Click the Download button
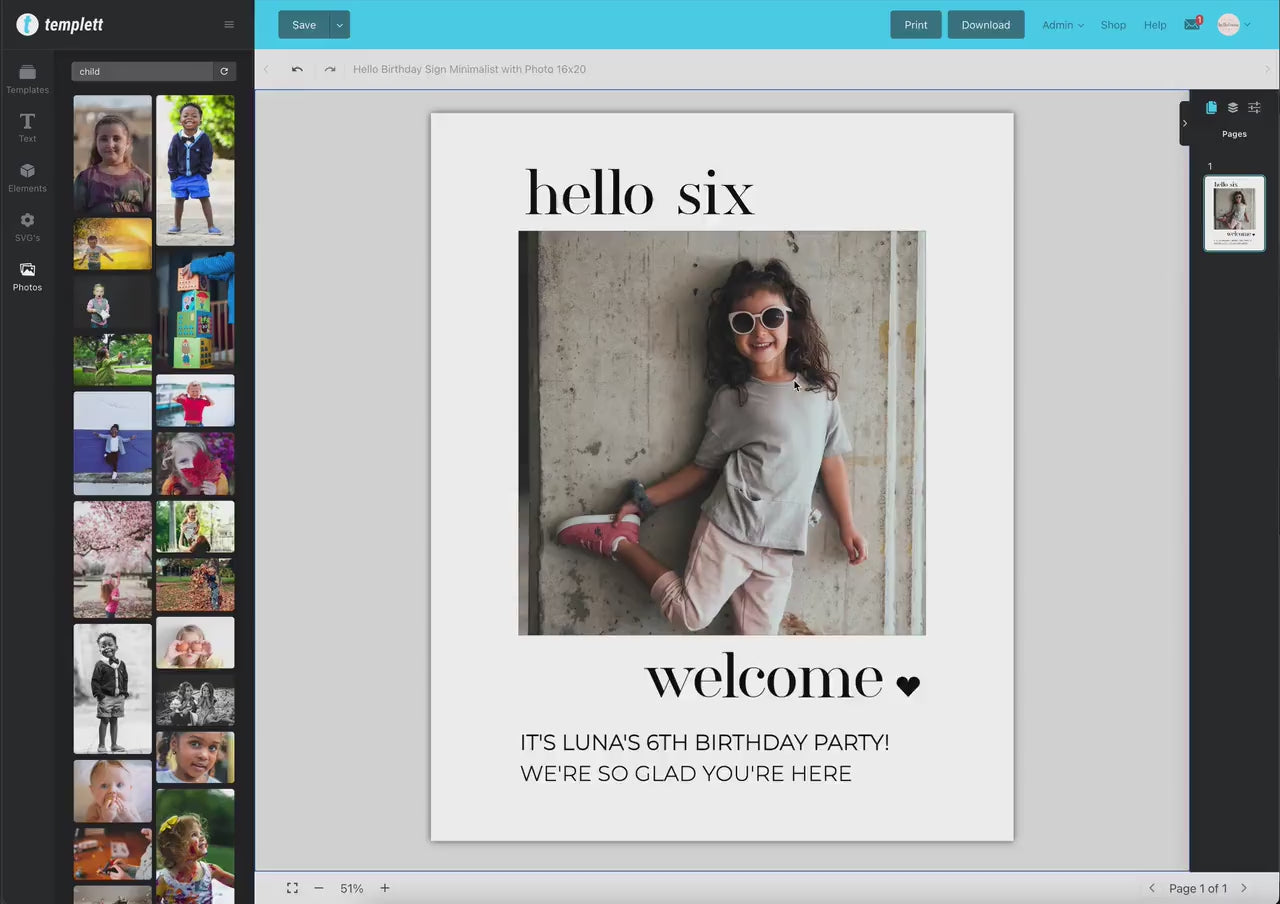Viewport: 1280px width, 904px height. tap(986, 25)
